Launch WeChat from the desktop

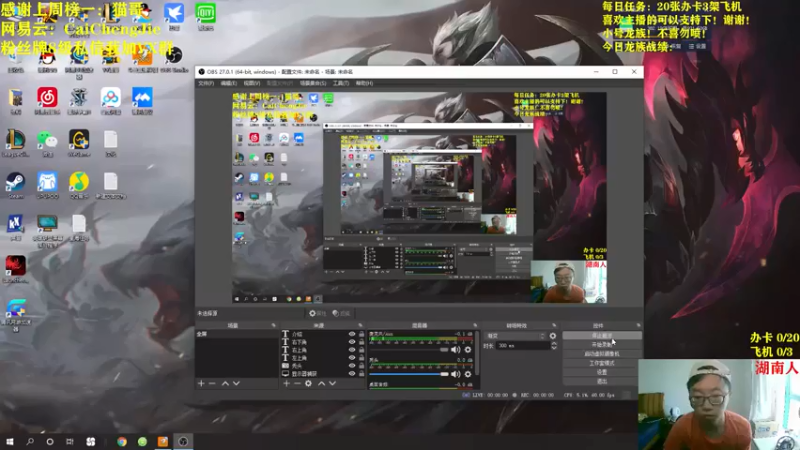(47, 140)
